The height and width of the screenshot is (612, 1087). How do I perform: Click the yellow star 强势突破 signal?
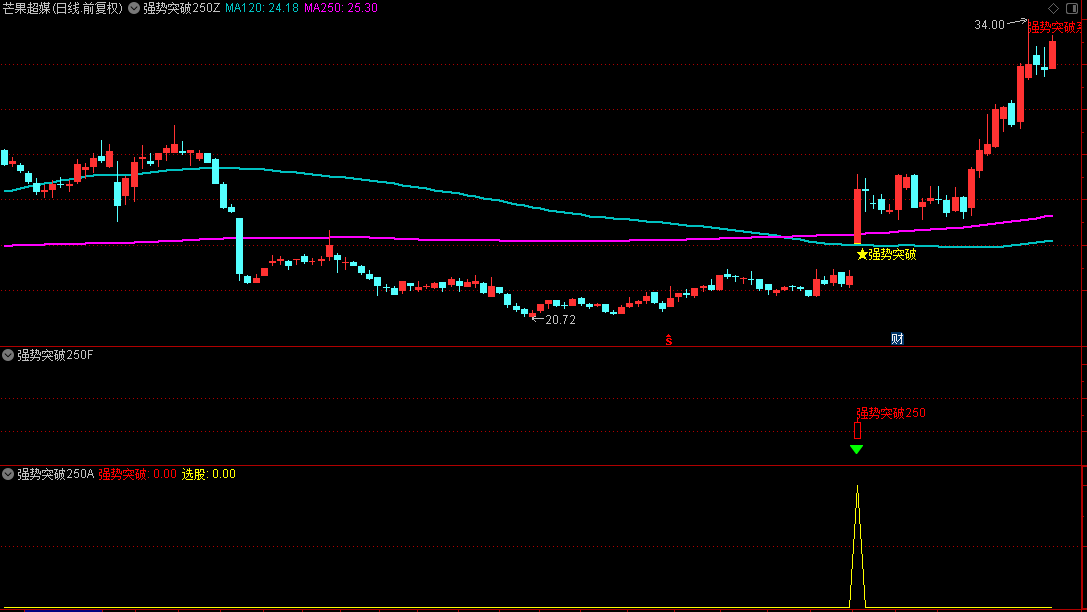click(887, 254)
